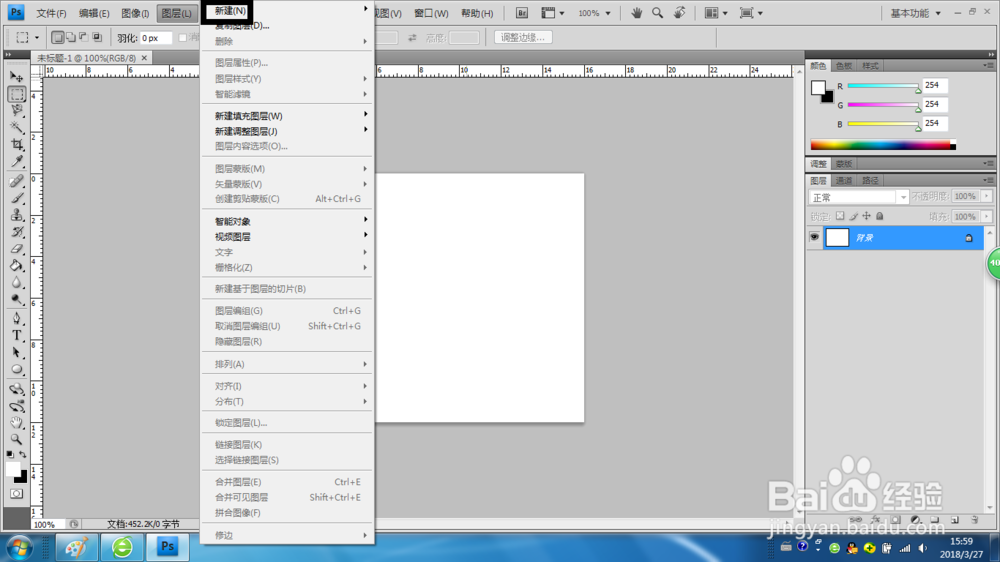The width and height of the screenshot is (1000, 562).
Task: Select the Clone Stamp tool
Action: [x=17, y=215]
